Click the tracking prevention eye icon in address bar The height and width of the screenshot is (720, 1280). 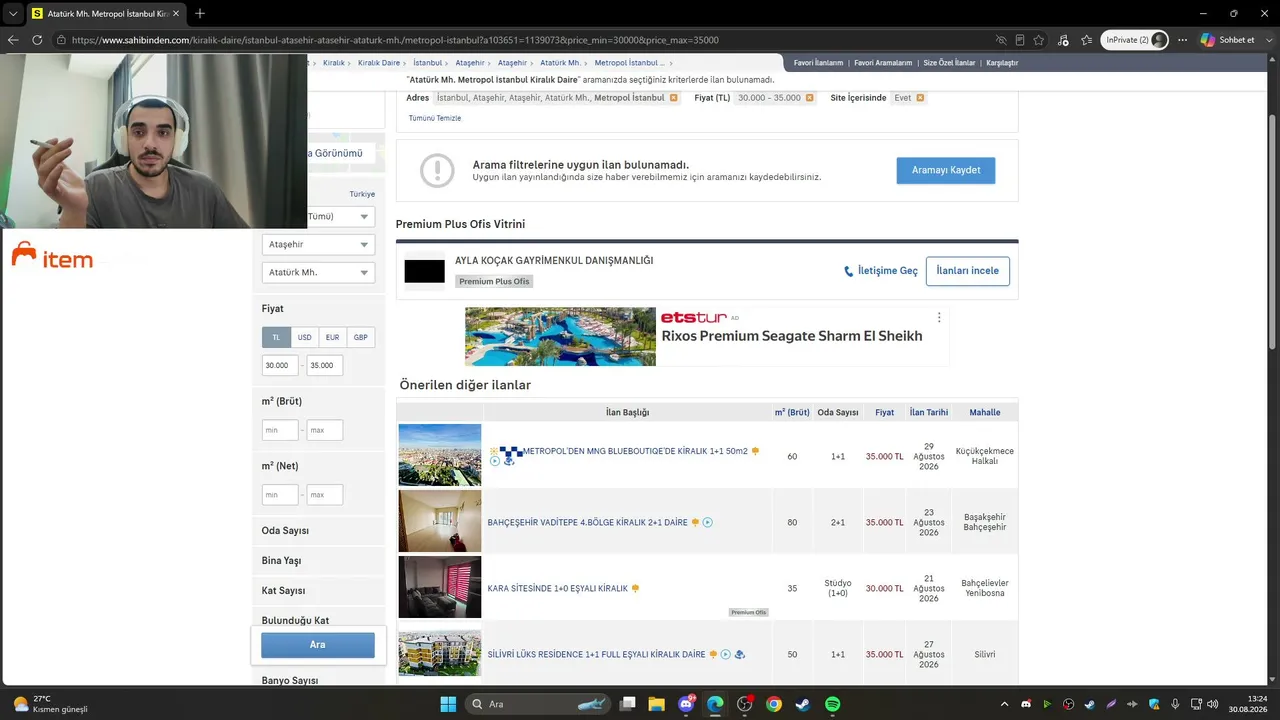(x=1001, y=40)
